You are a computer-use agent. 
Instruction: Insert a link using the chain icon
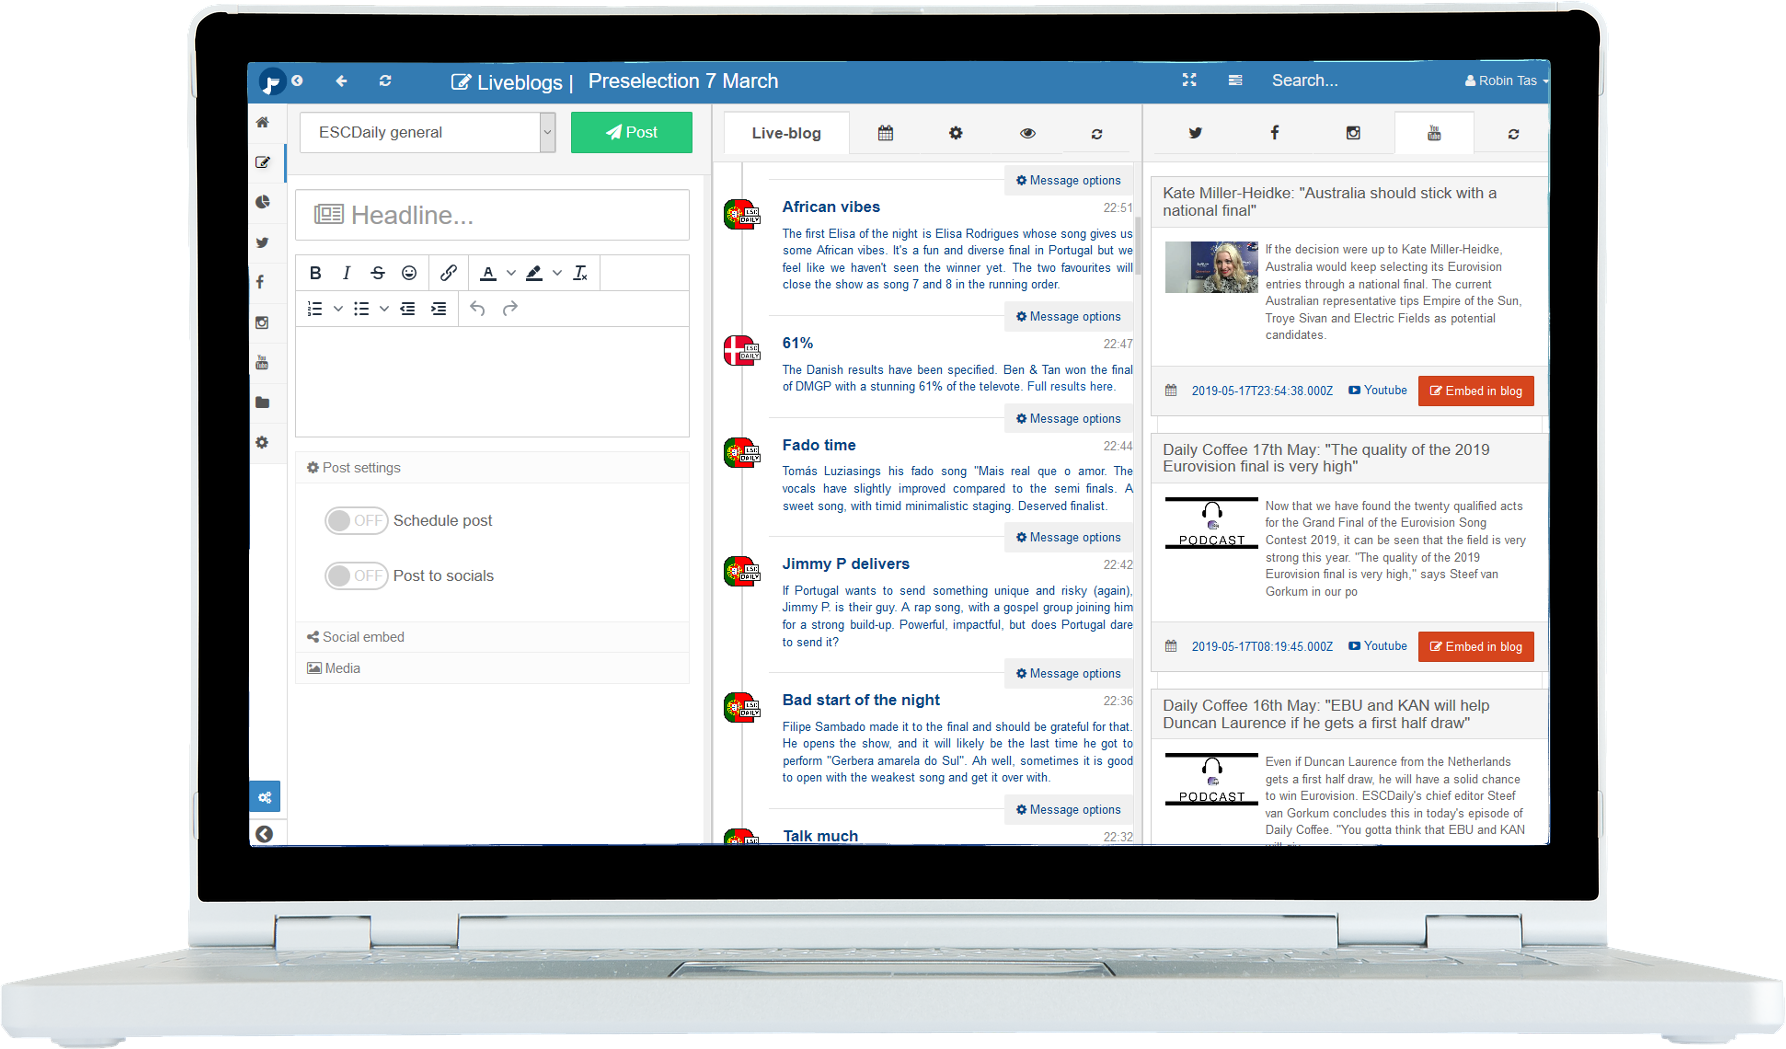click(x=448, y=273)
